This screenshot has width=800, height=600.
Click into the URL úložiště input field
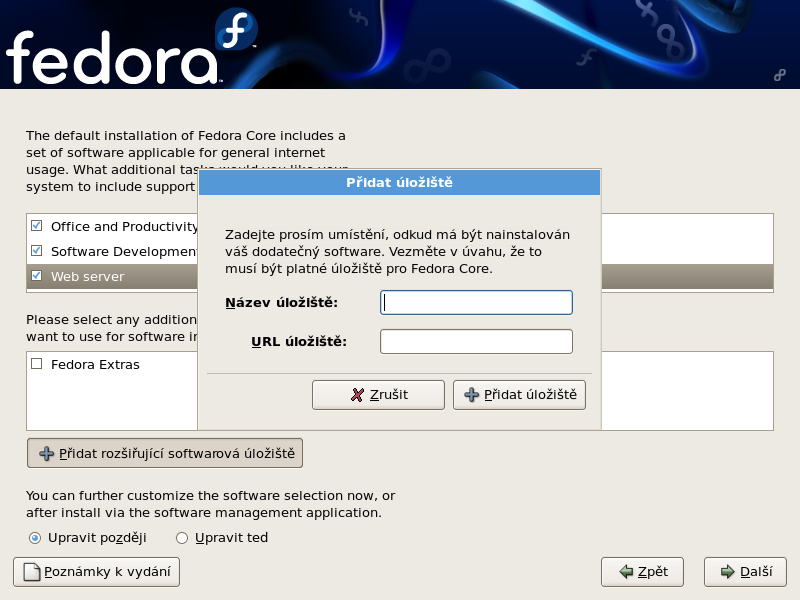coord(477,341)
